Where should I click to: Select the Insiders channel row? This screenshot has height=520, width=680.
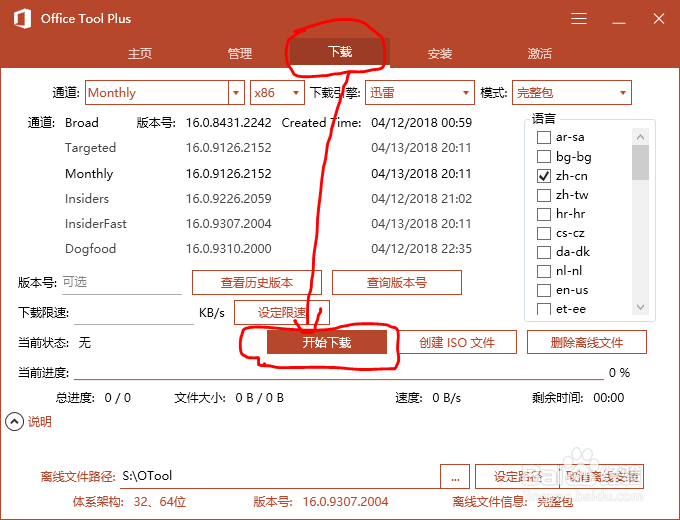pyautogui.click(x=268, y=199)
